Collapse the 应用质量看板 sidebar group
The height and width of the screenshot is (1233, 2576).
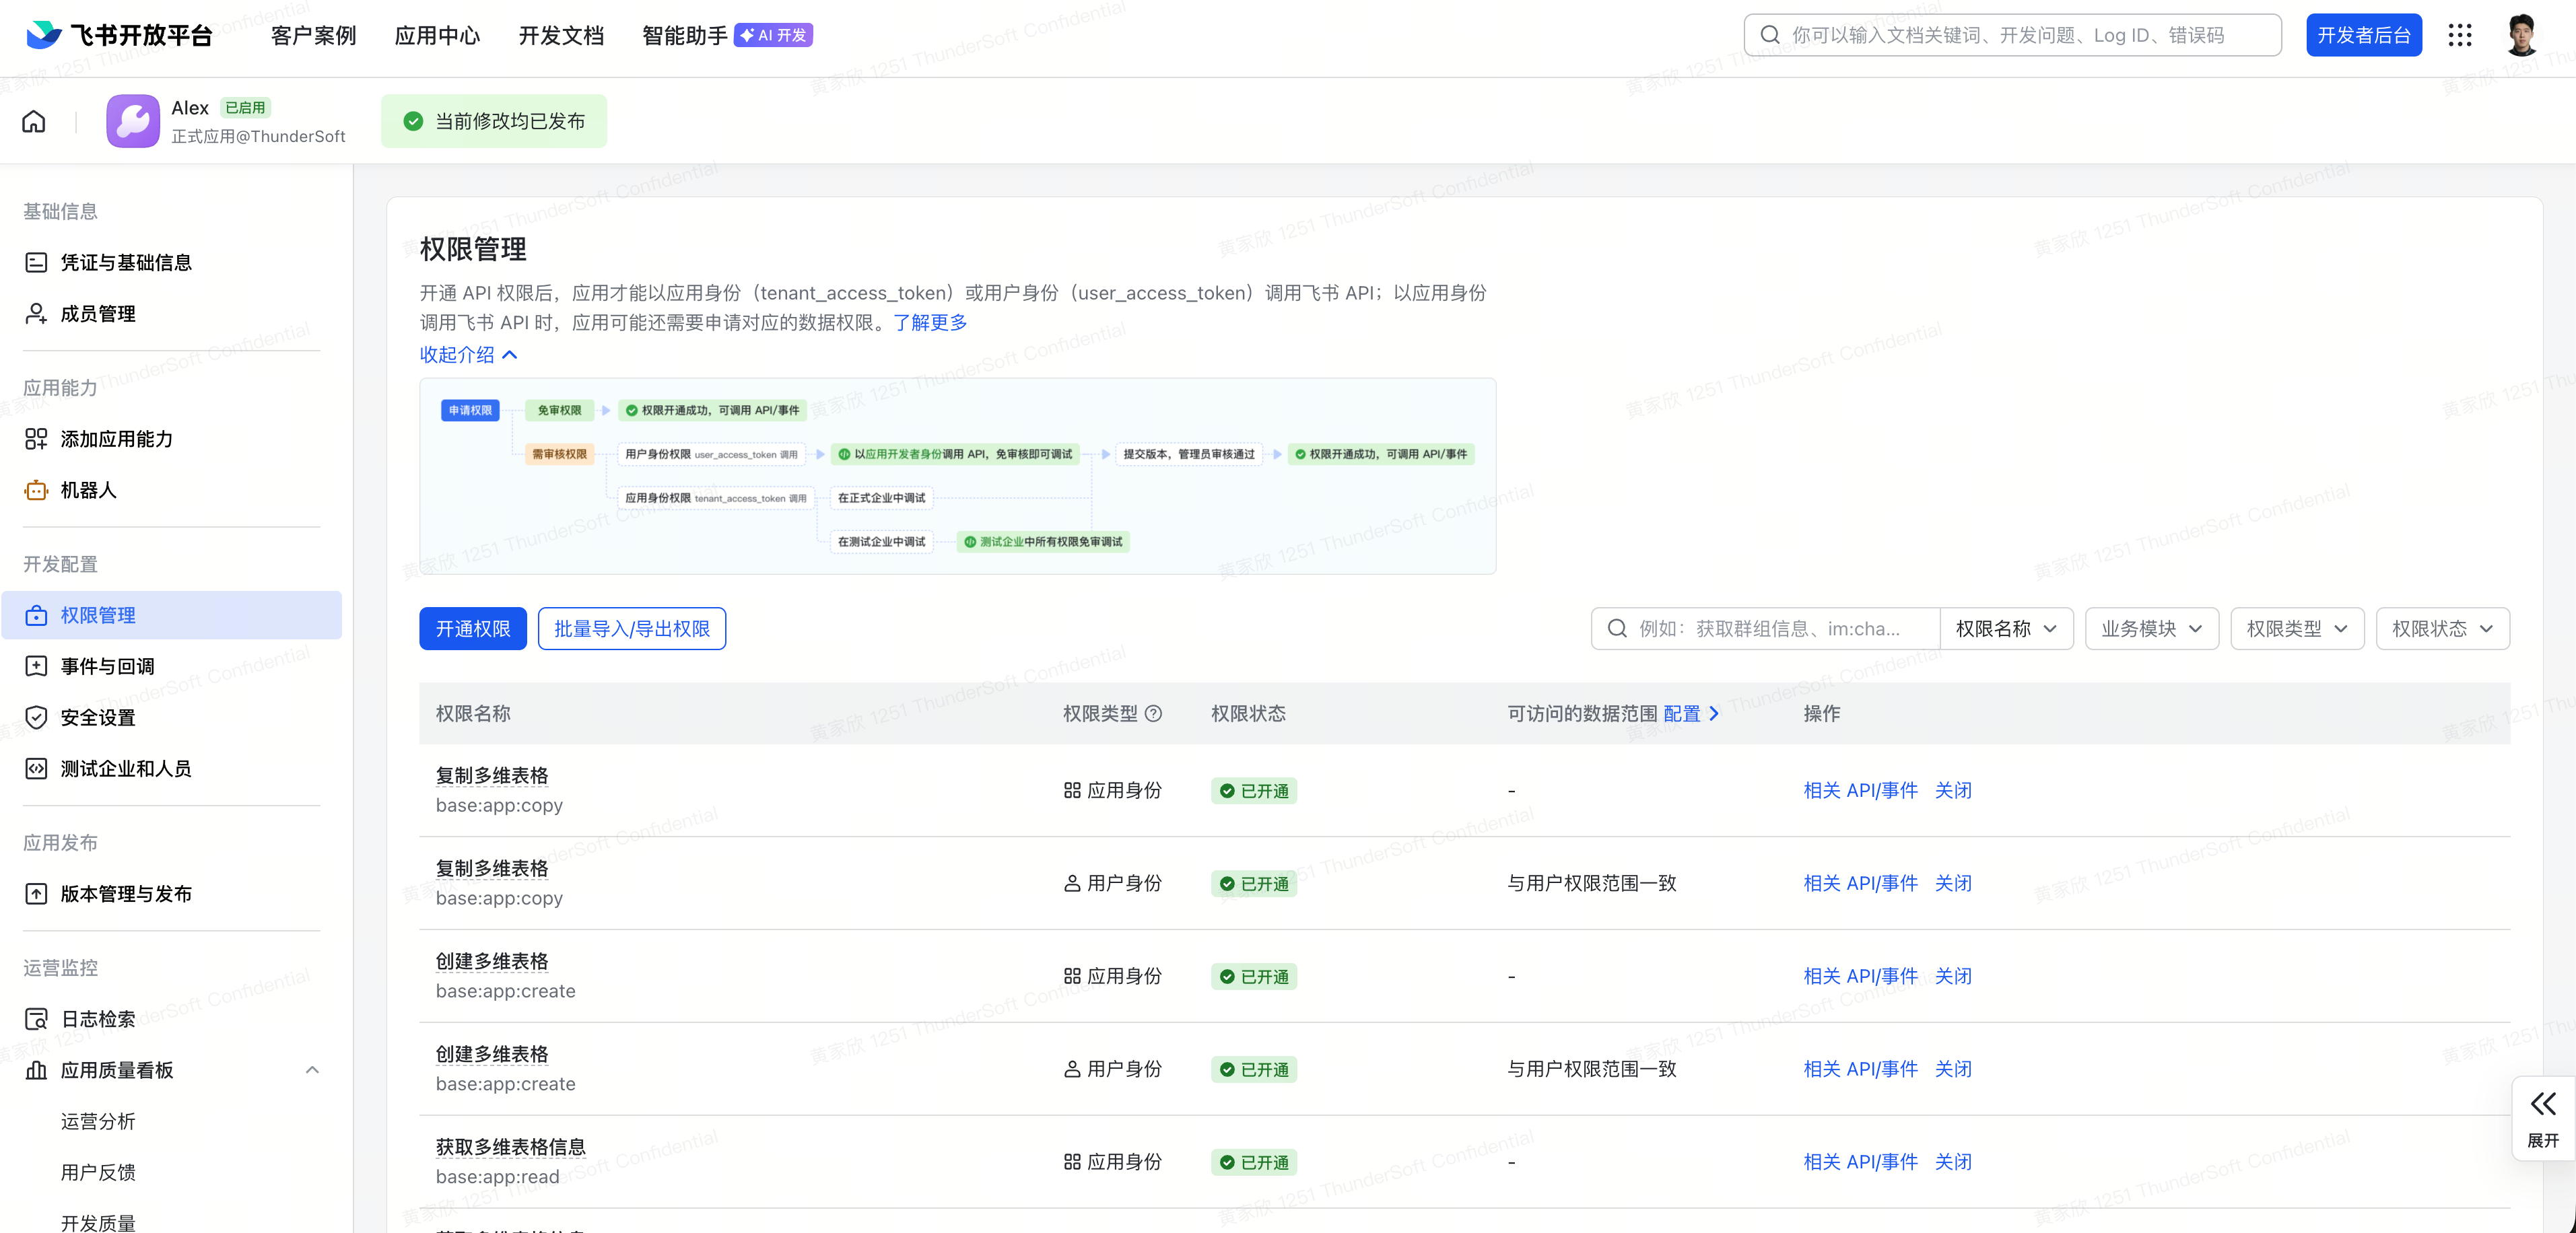click(x=312, y=1069)
